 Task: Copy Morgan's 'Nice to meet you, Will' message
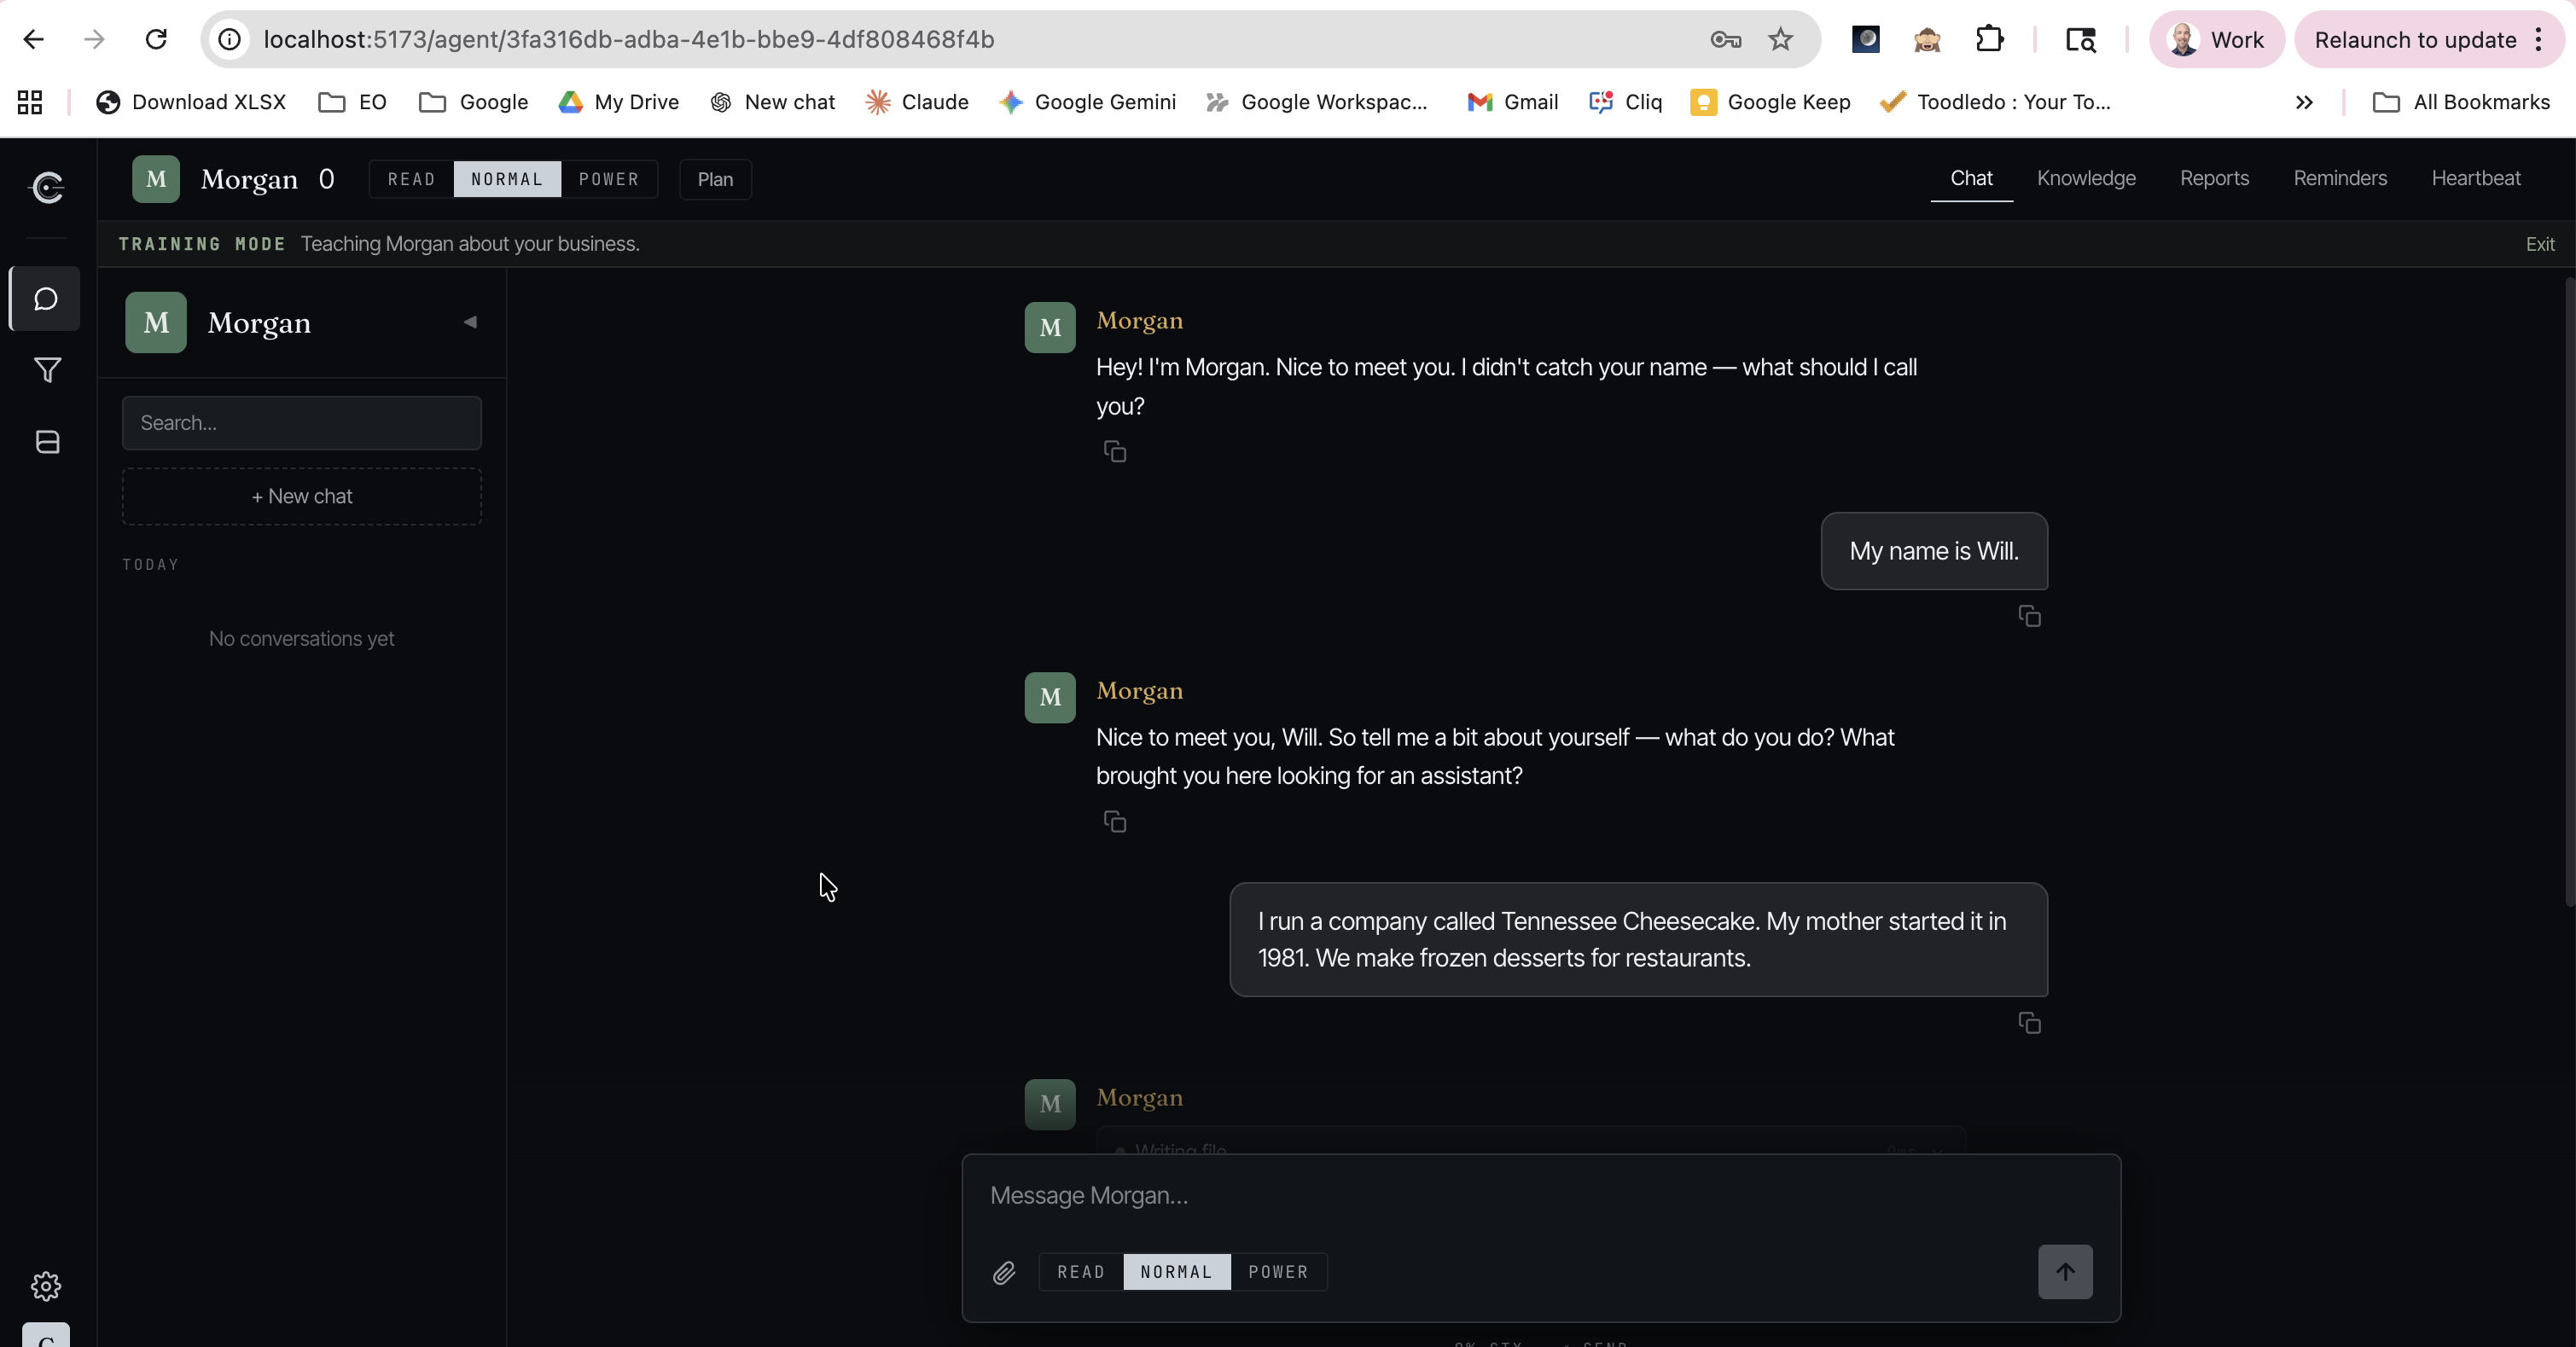(1114, 821)
